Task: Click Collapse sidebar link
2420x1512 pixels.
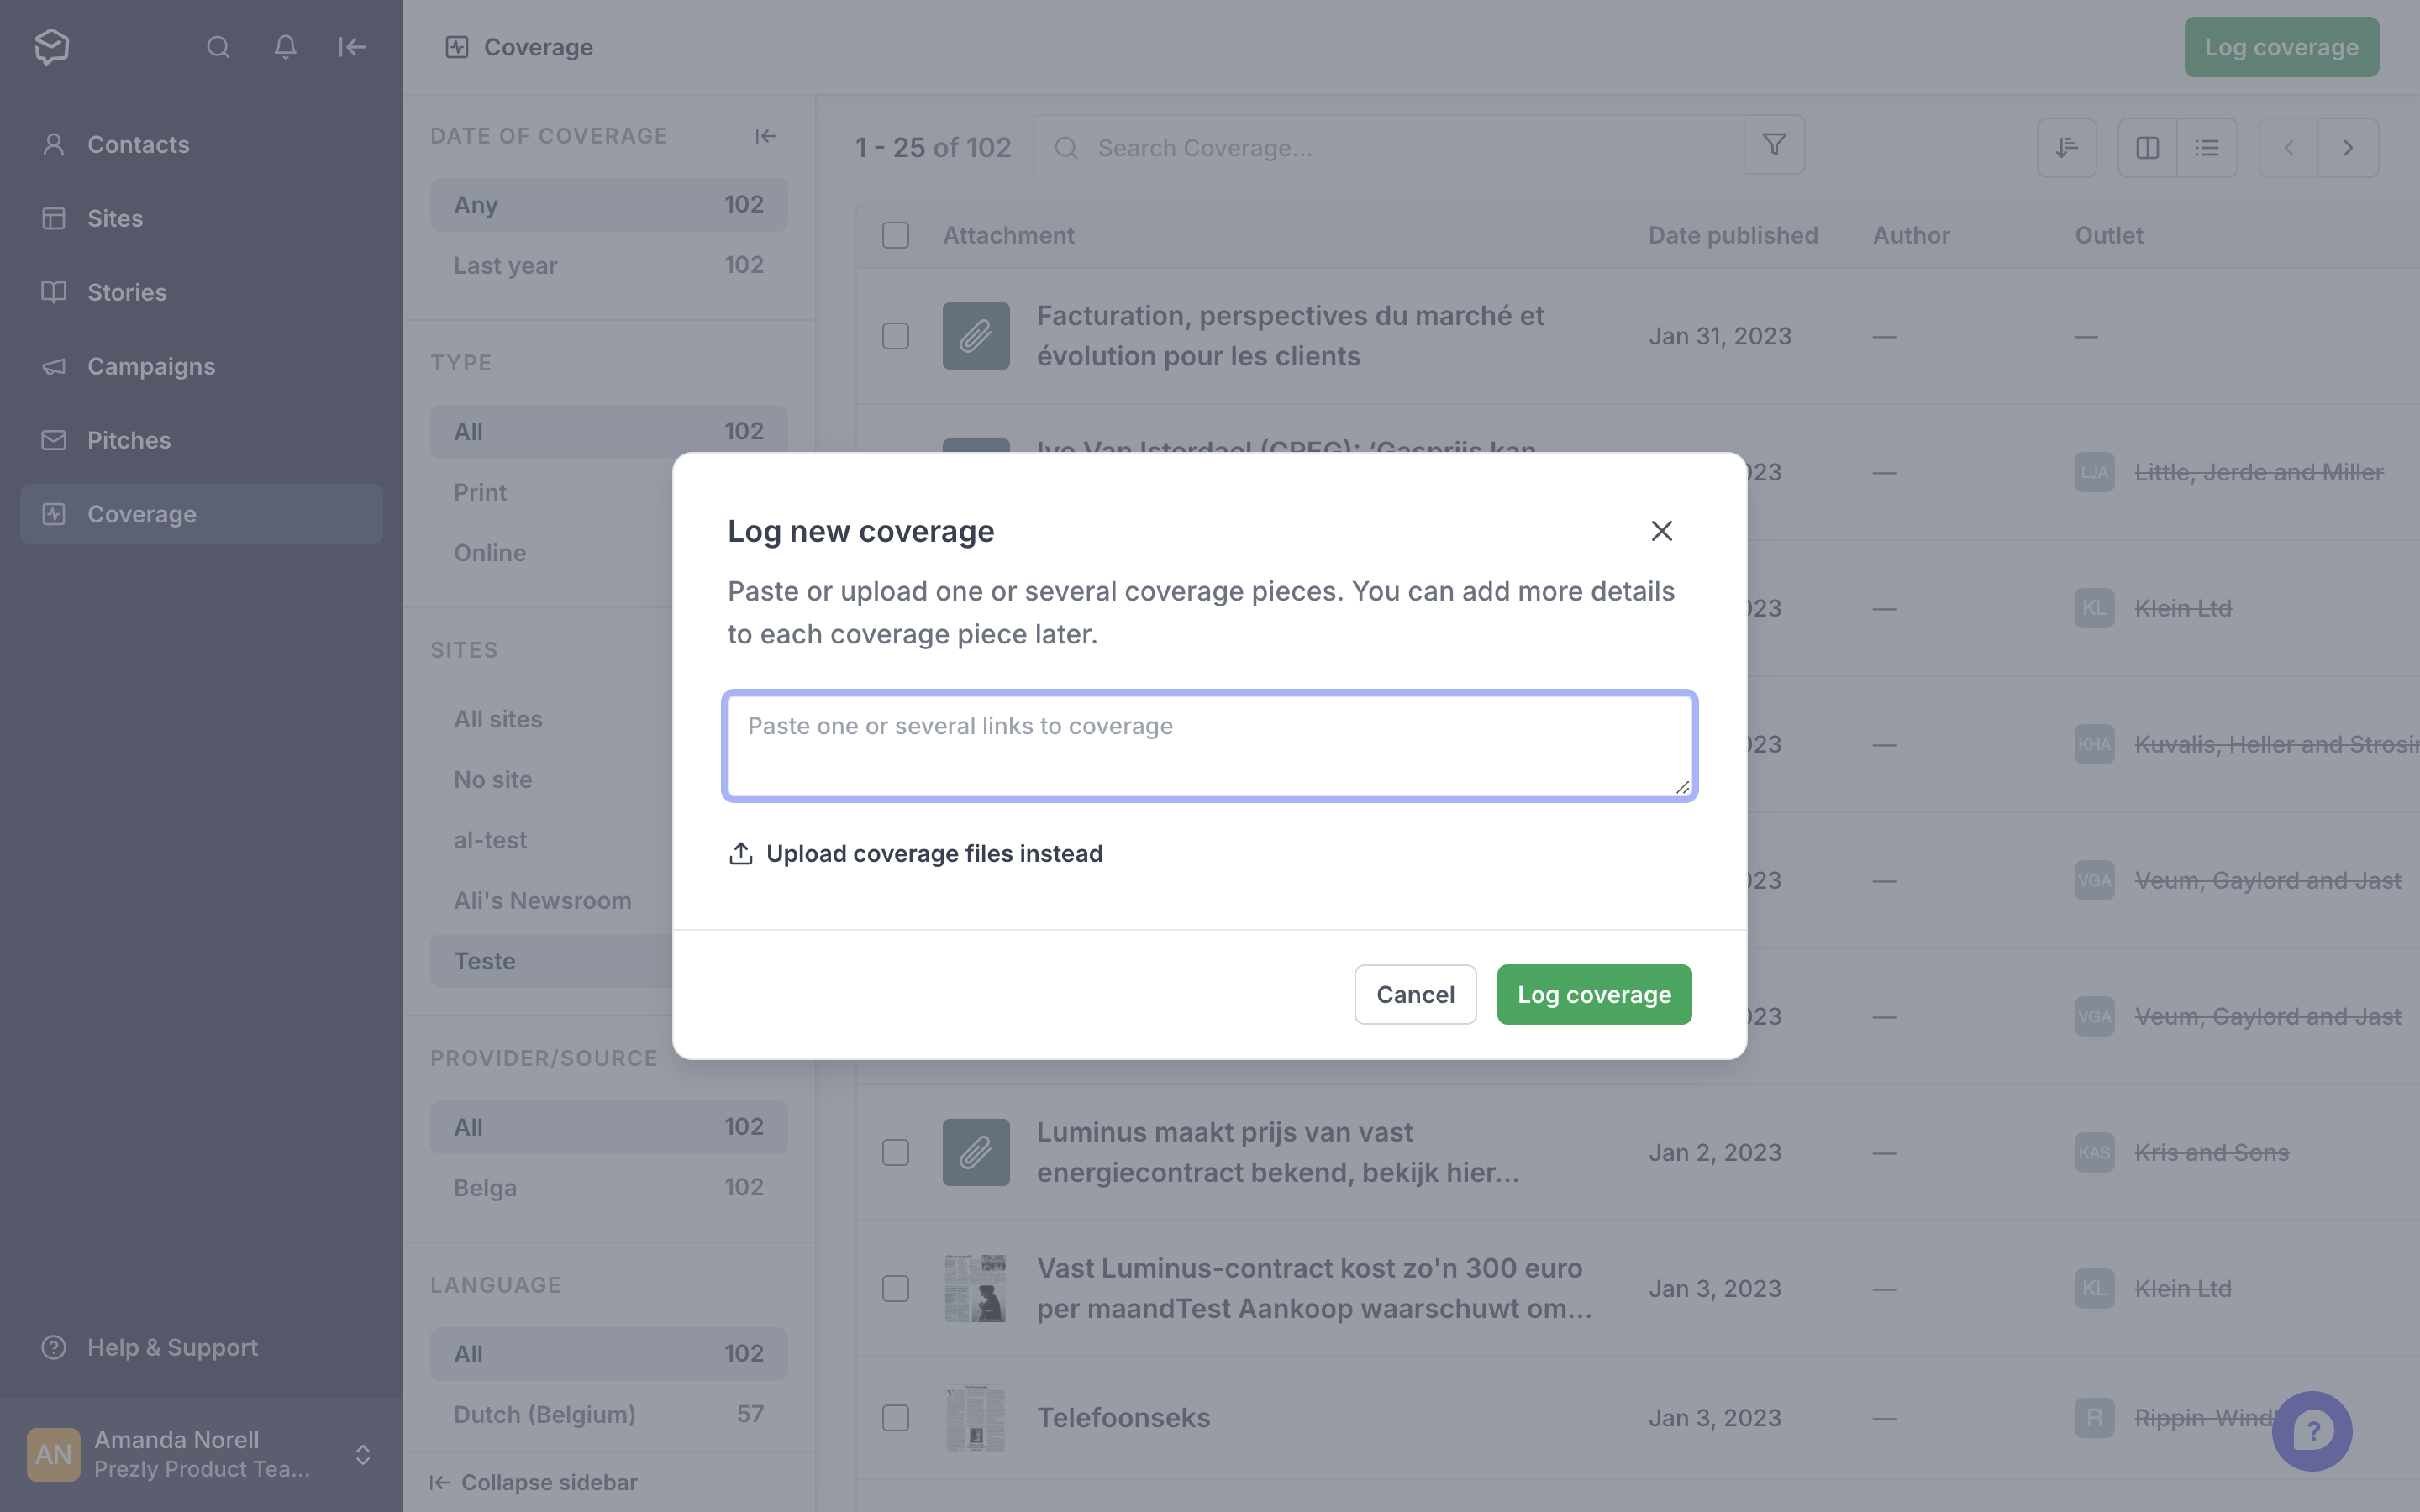Action: pyautogui.click(x=533, y=1482)
